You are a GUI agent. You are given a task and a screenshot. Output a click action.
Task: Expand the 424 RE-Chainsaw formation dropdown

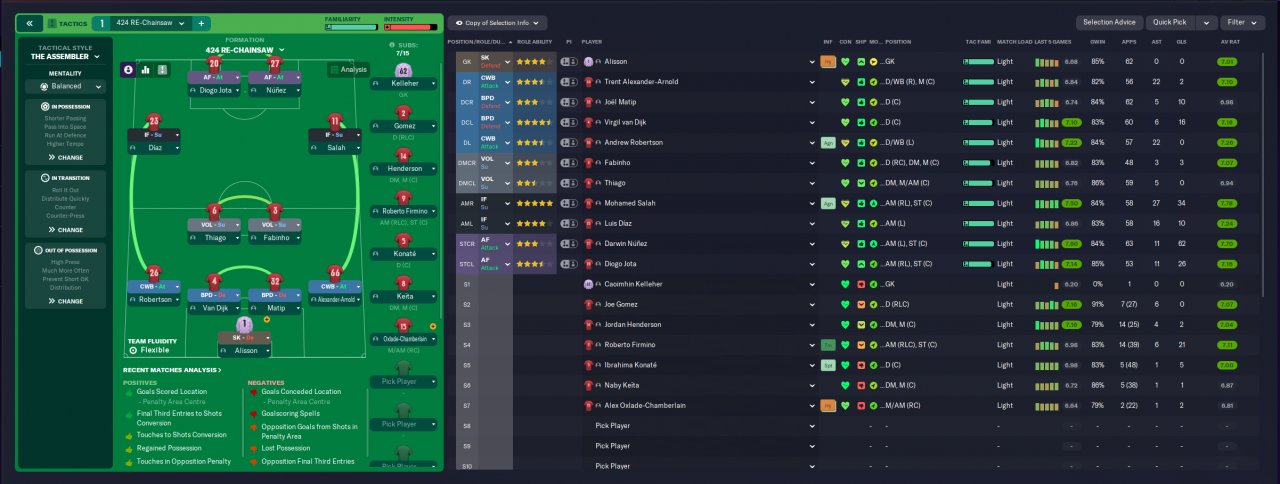coord(245,49)
